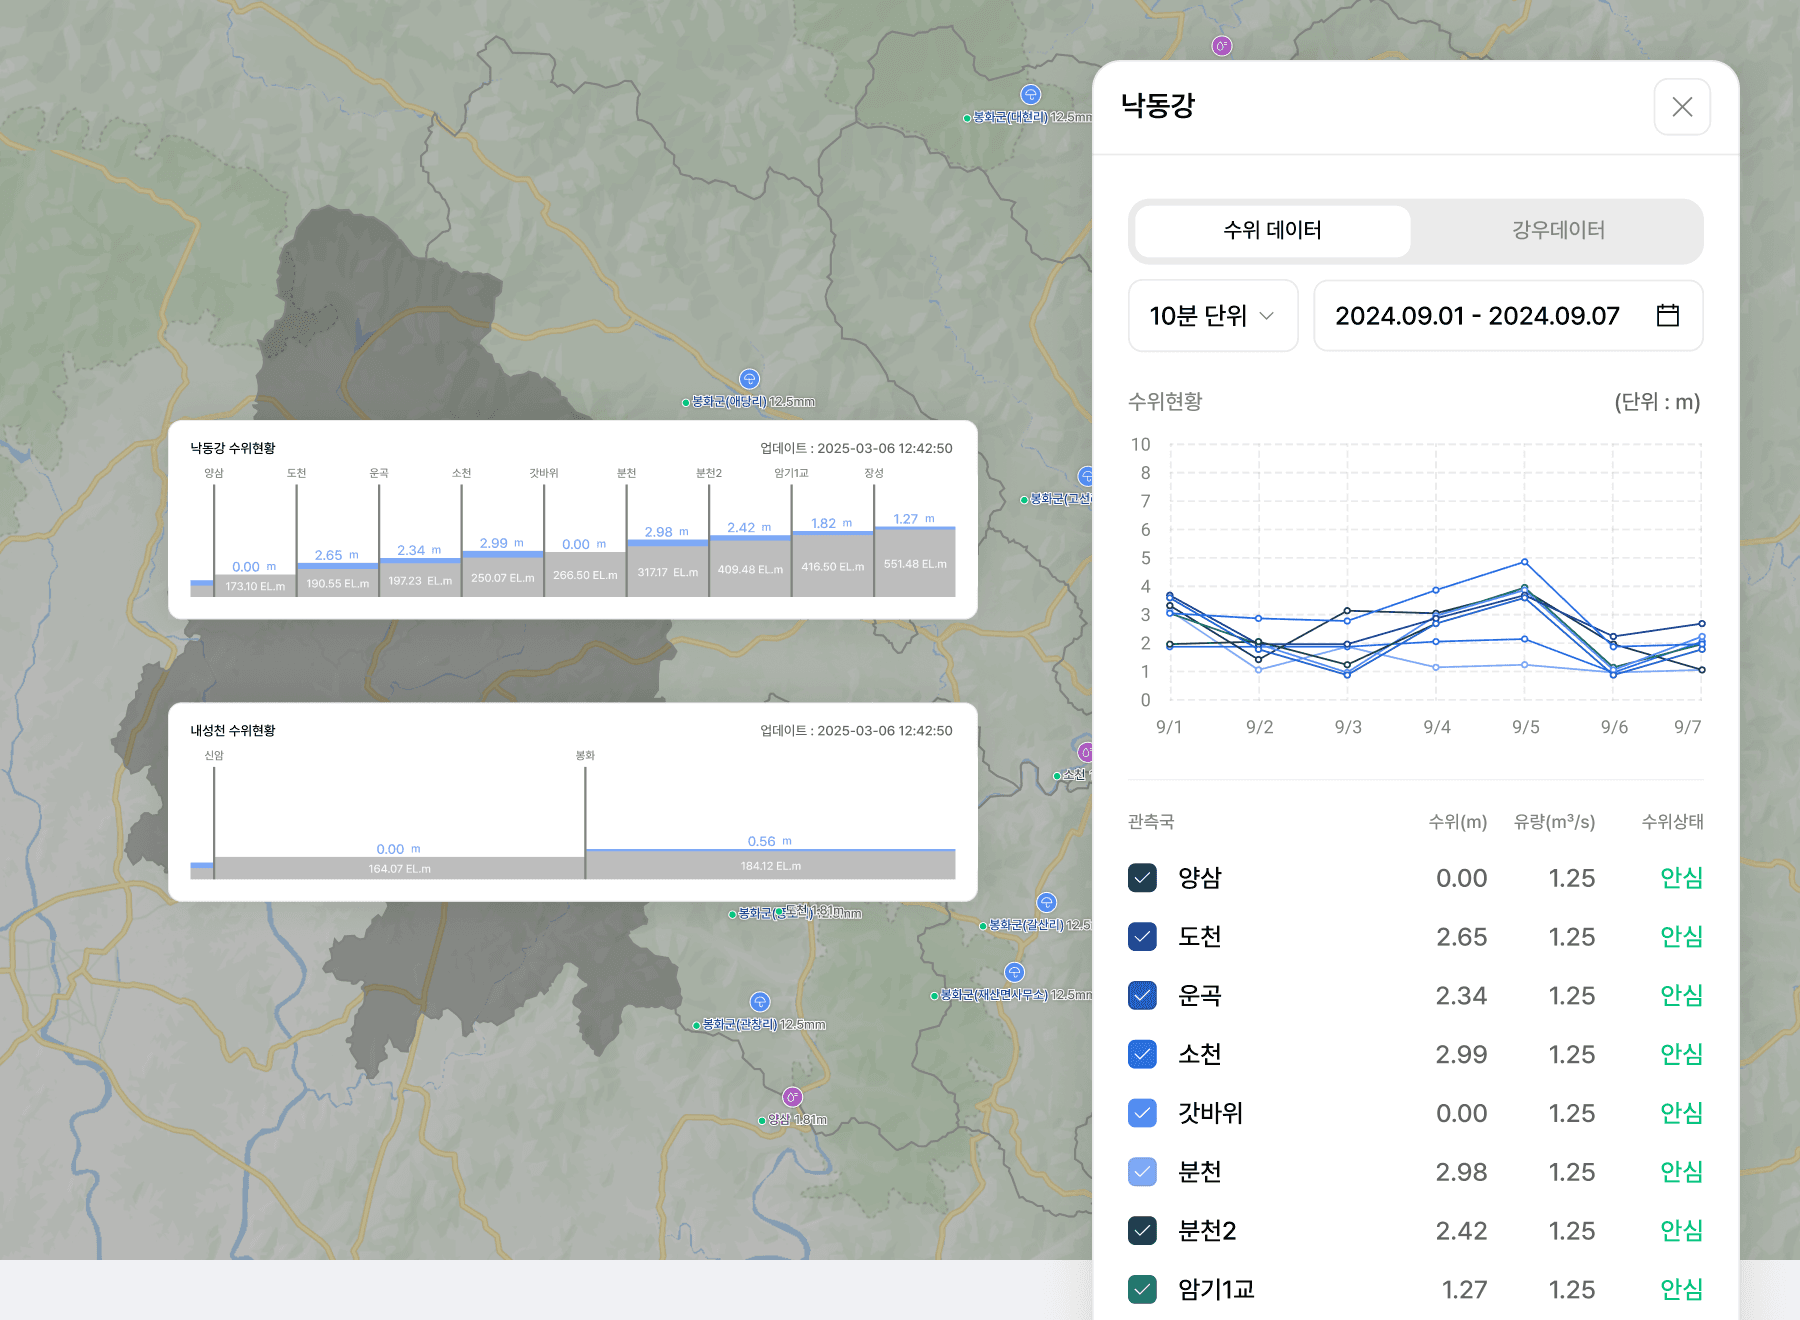
Task: Uncheck the 암기1교 station checkbox
Action: pyautogui.click(x=1142, y=1289)
